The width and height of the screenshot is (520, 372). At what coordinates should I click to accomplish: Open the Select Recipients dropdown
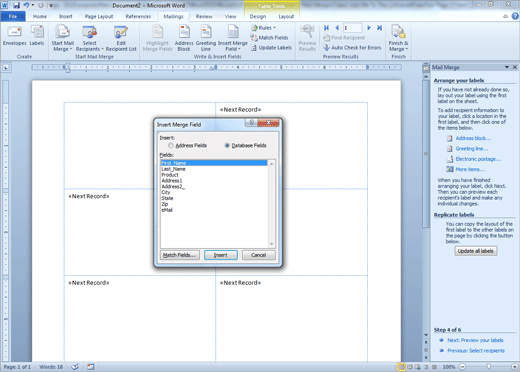coord(89,39)
